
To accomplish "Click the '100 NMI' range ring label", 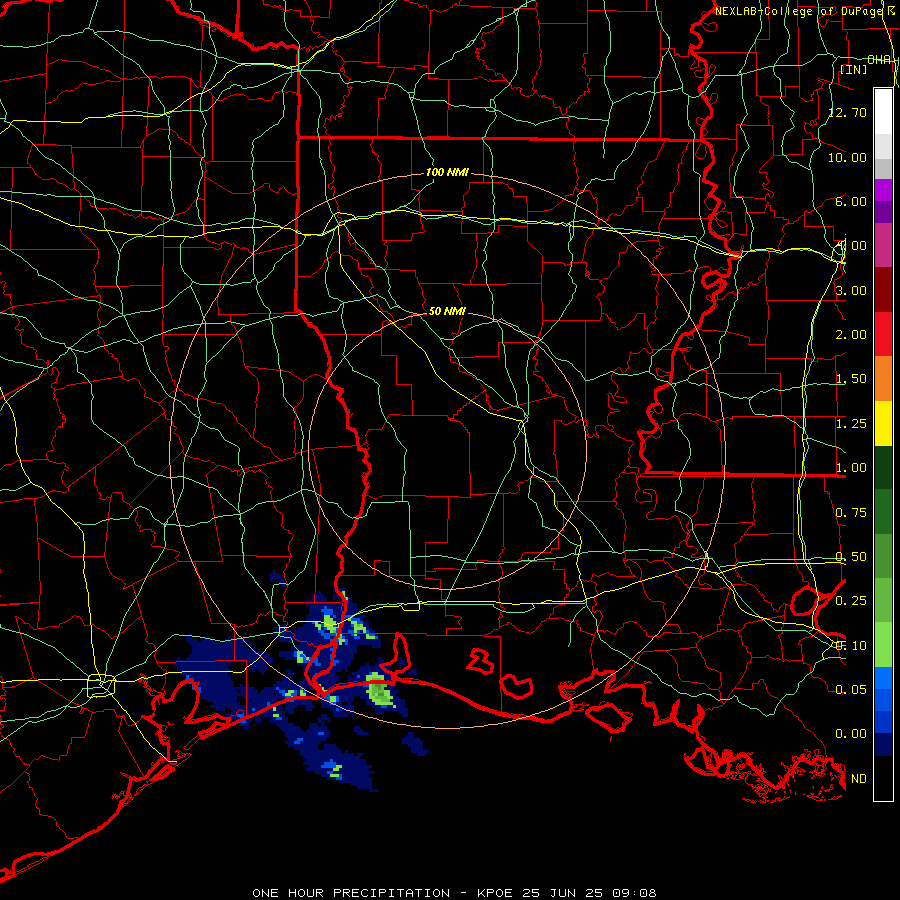I will coord(447,172).
